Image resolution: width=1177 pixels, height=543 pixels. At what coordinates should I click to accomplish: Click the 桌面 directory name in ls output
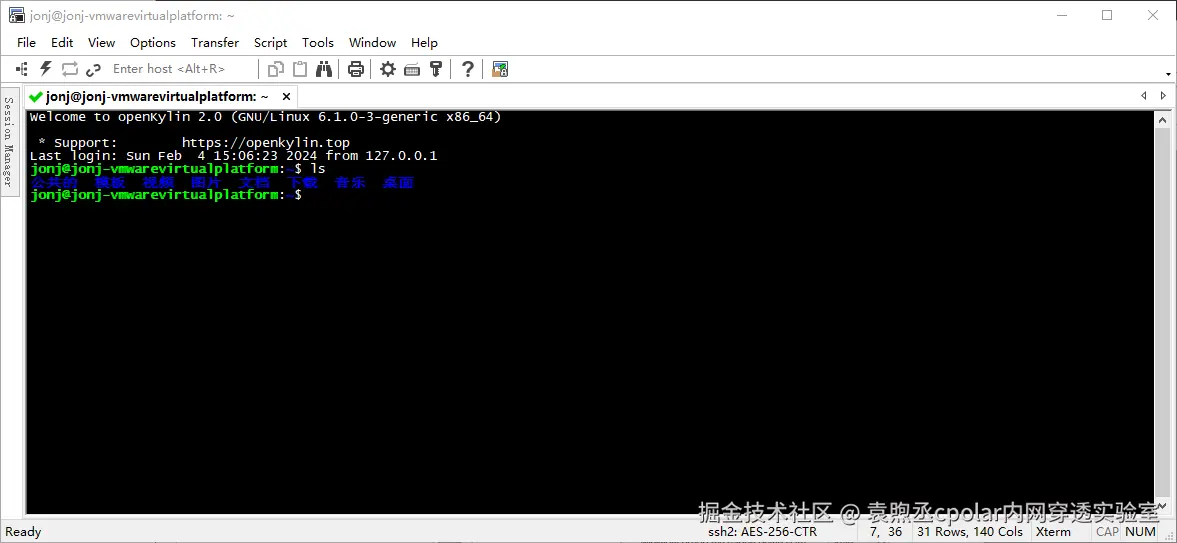click(x=398, y=183)
